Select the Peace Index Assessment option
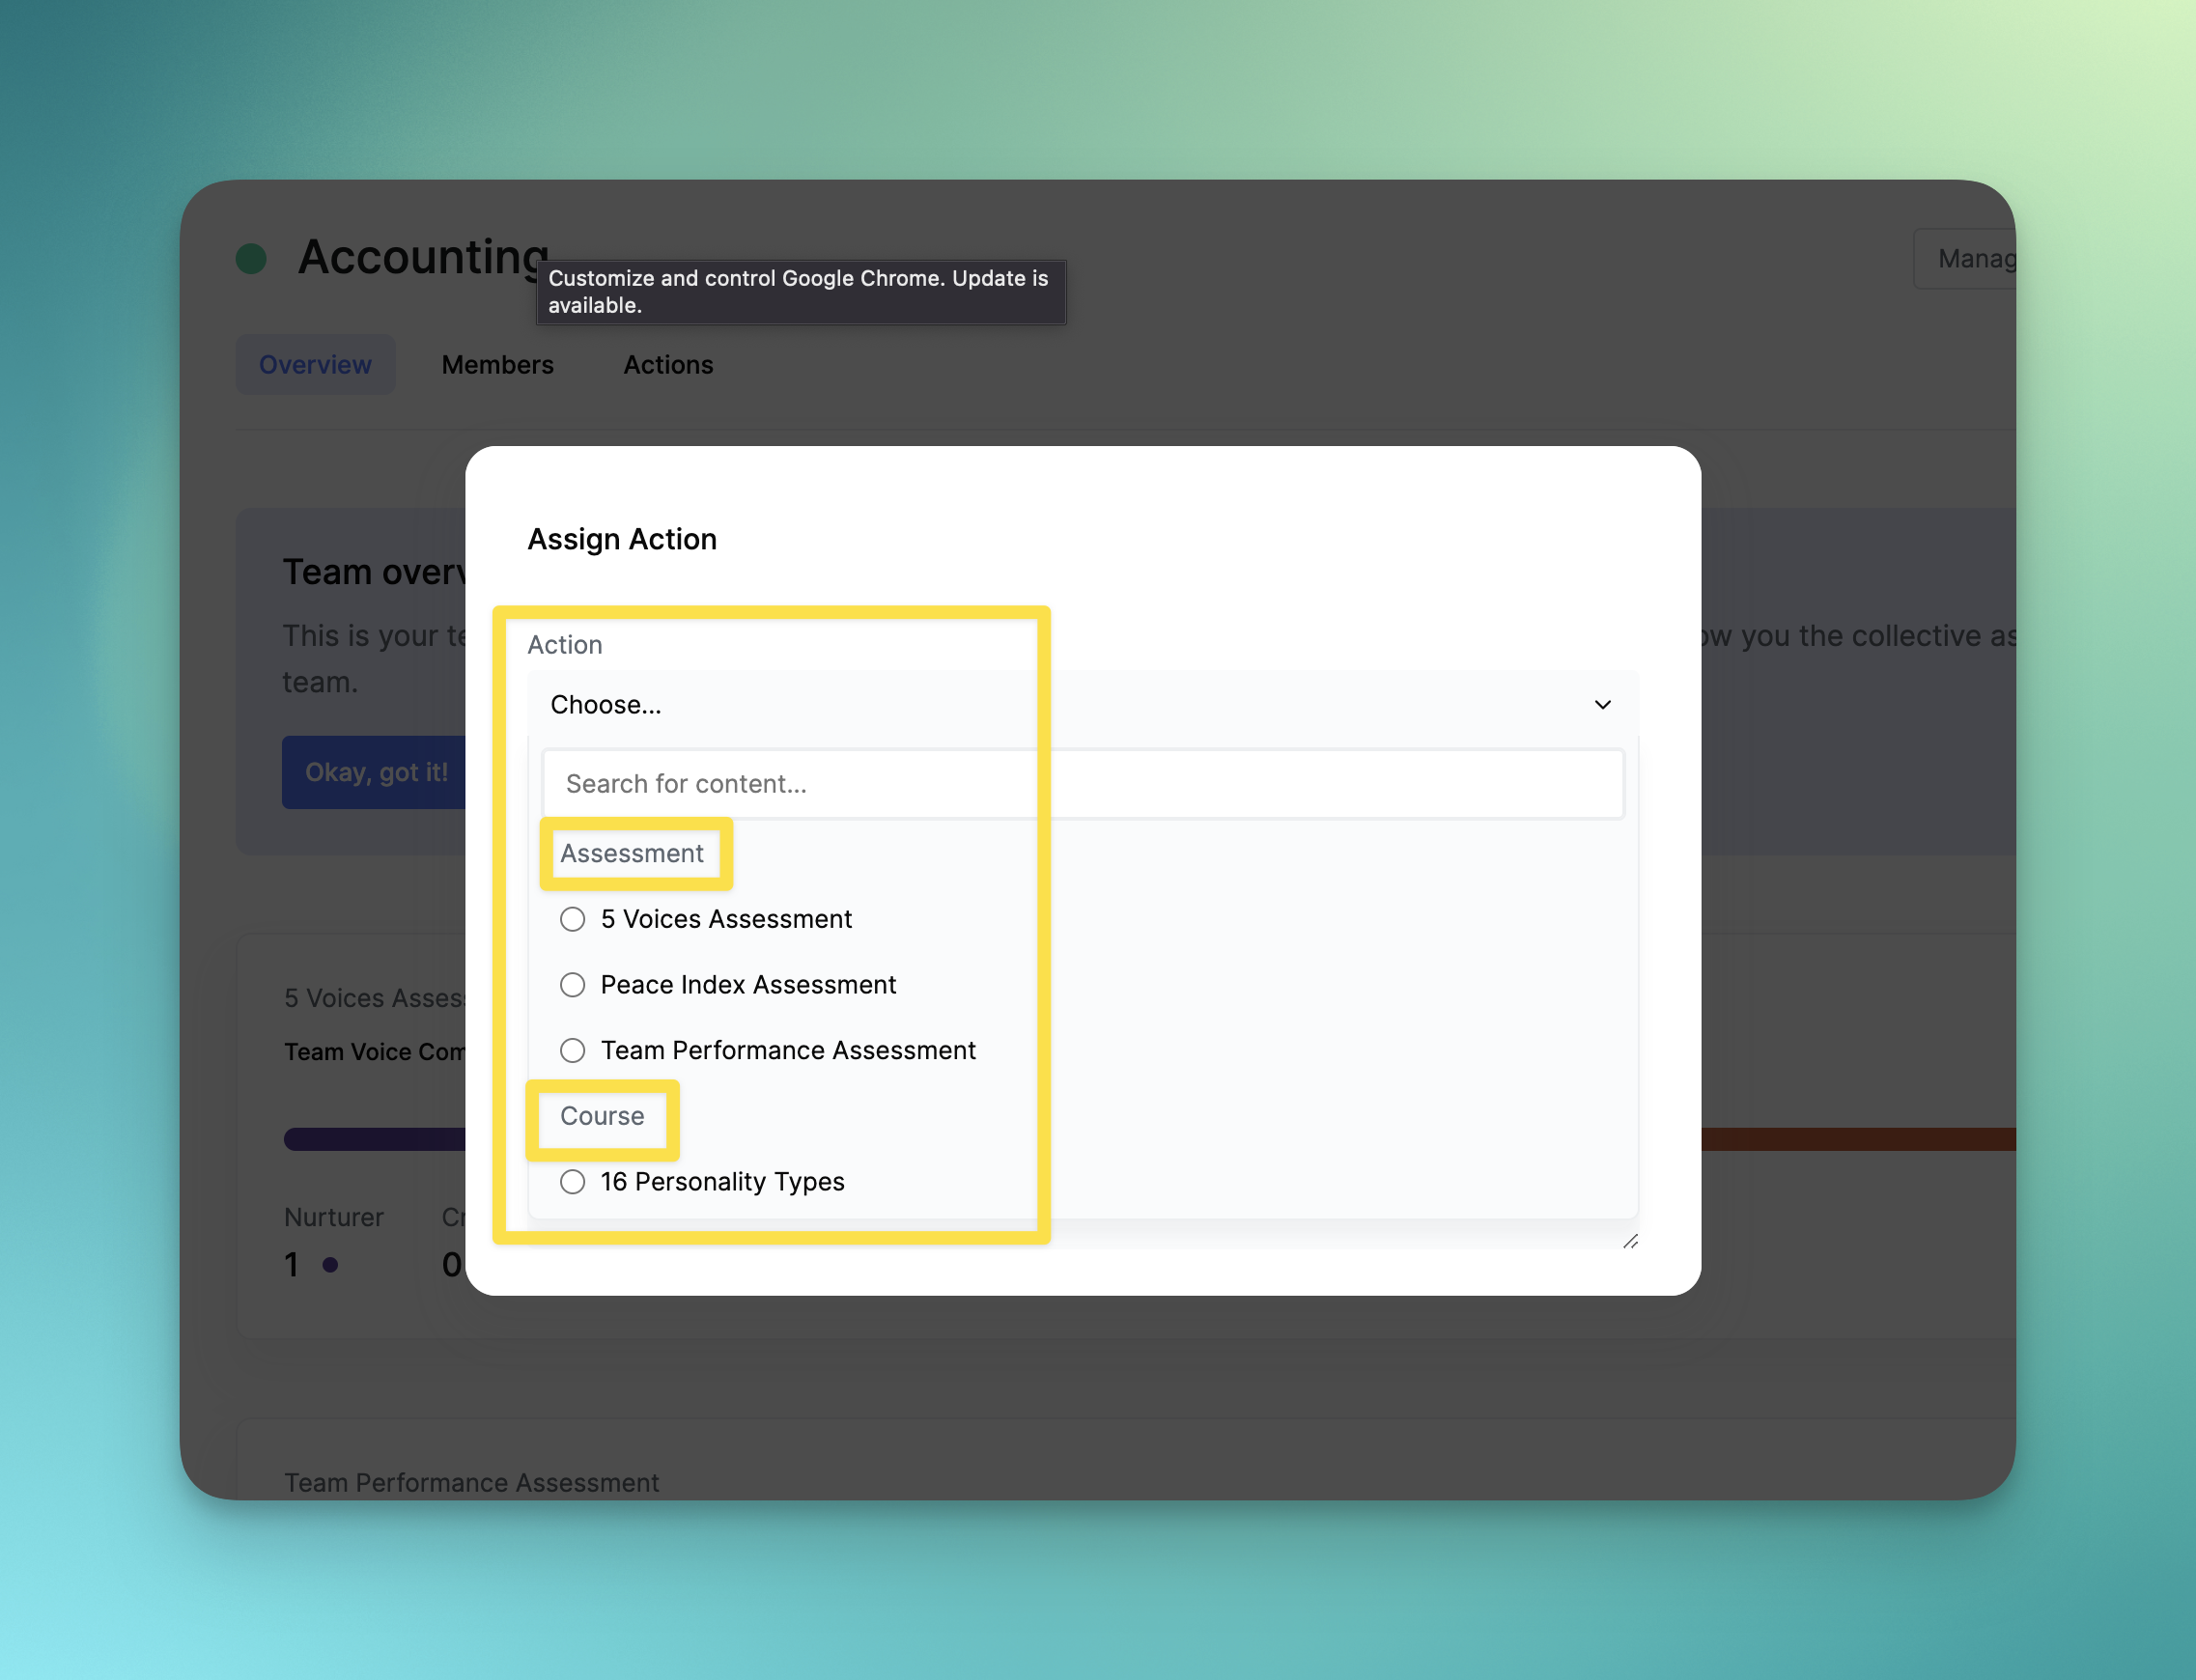 click(x=572, y=985)
